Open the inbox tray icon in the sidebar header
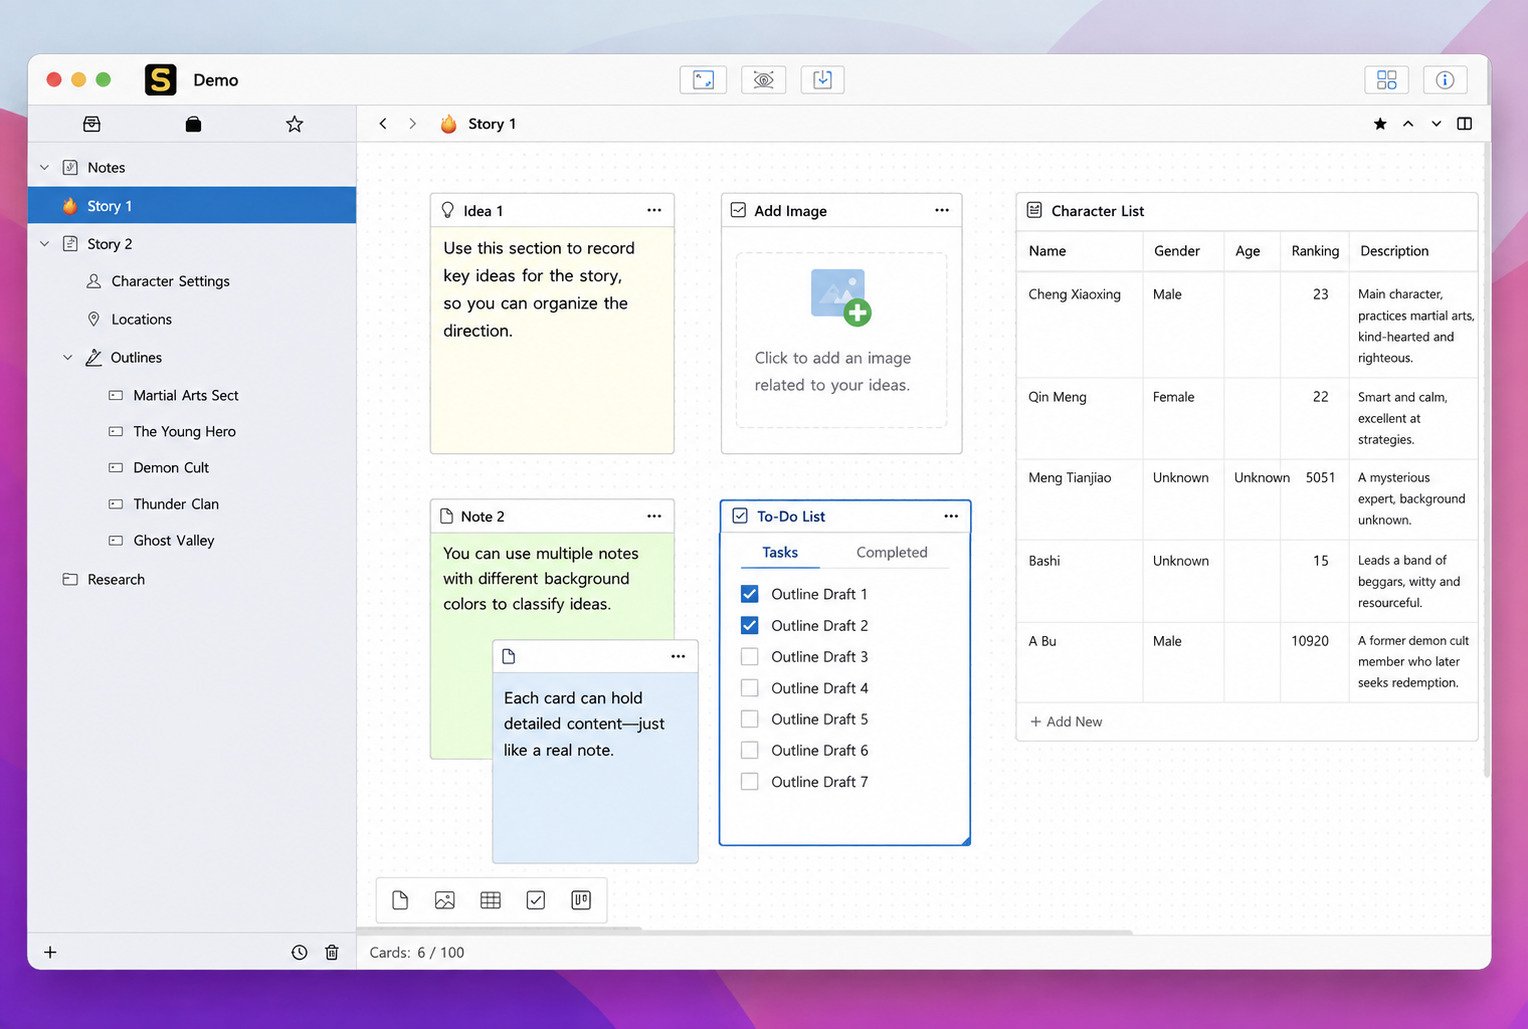Image resolution: width=1528 pixels, height=1029 pixels. [92, 124]
